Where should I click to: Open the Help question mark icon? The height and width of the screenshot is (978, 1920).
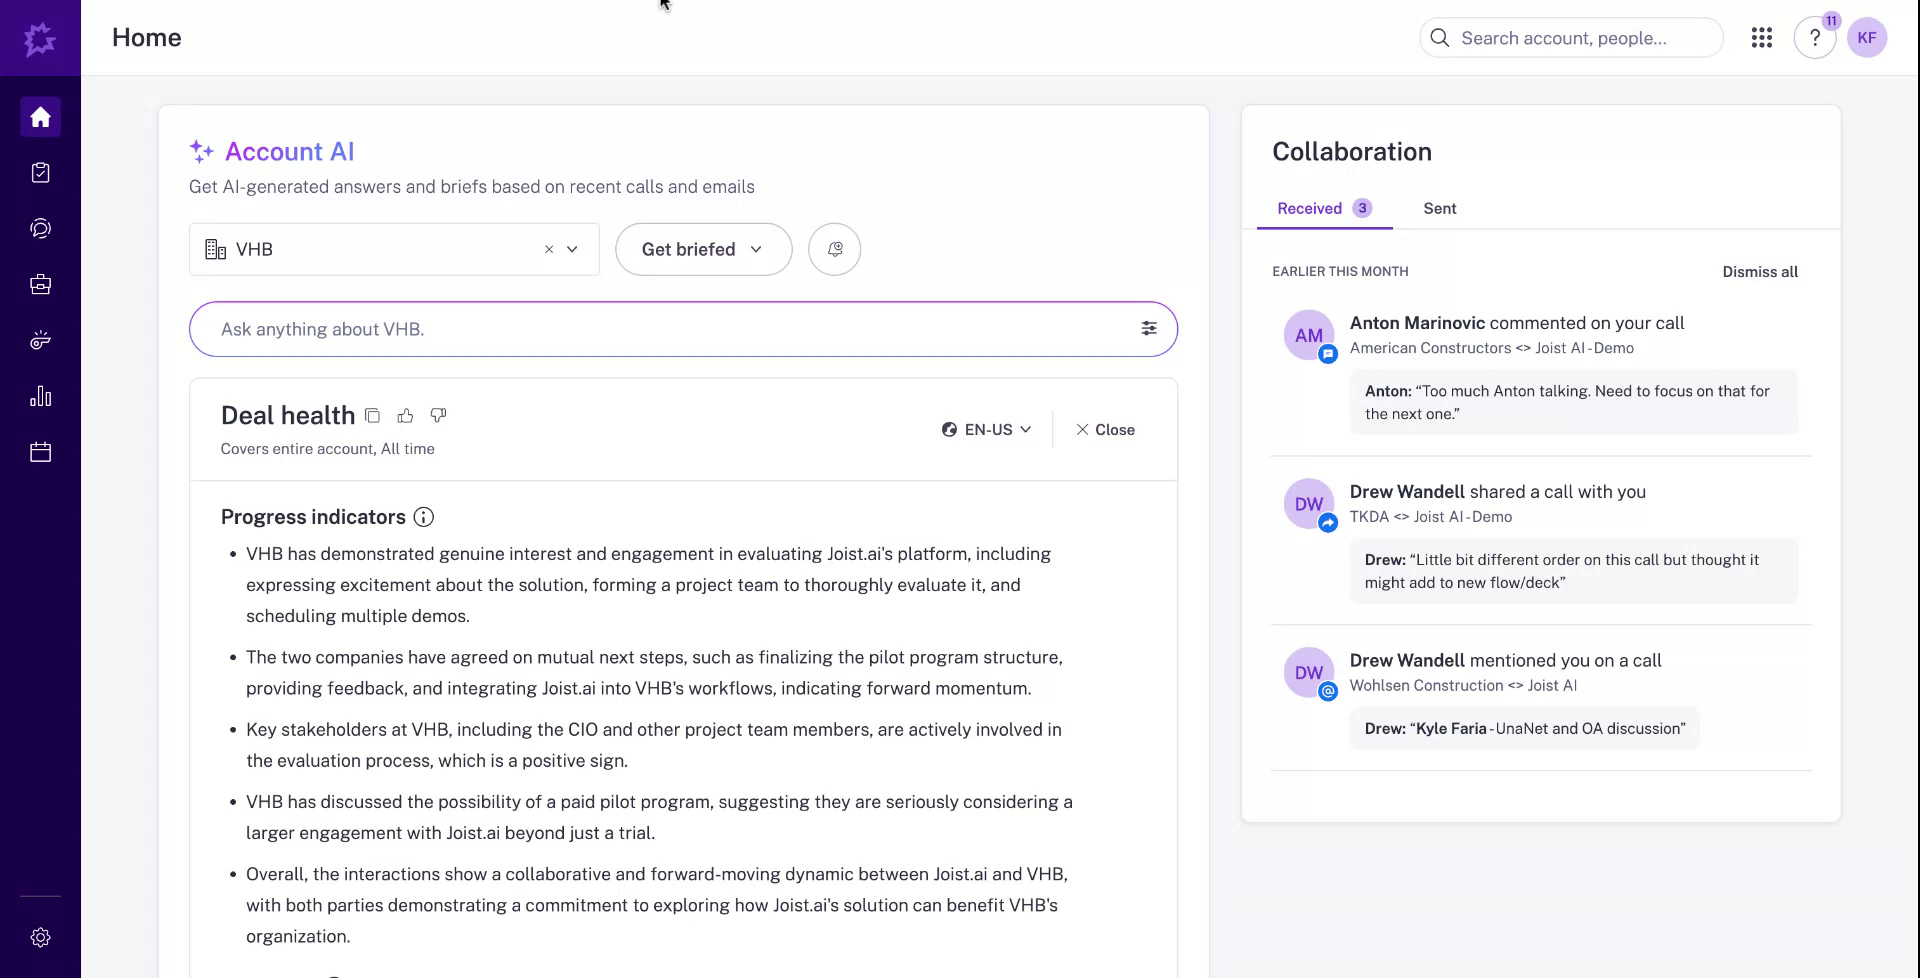click(x=1815, y=37)
